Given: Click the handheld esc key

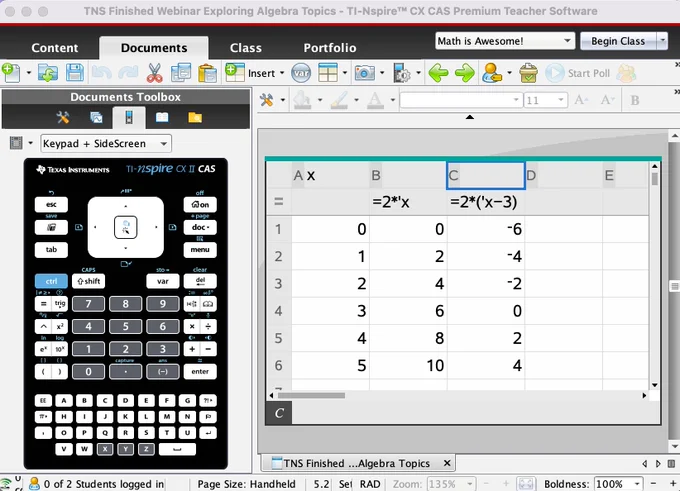Looking at the screenshot, I should coord(51,205).
